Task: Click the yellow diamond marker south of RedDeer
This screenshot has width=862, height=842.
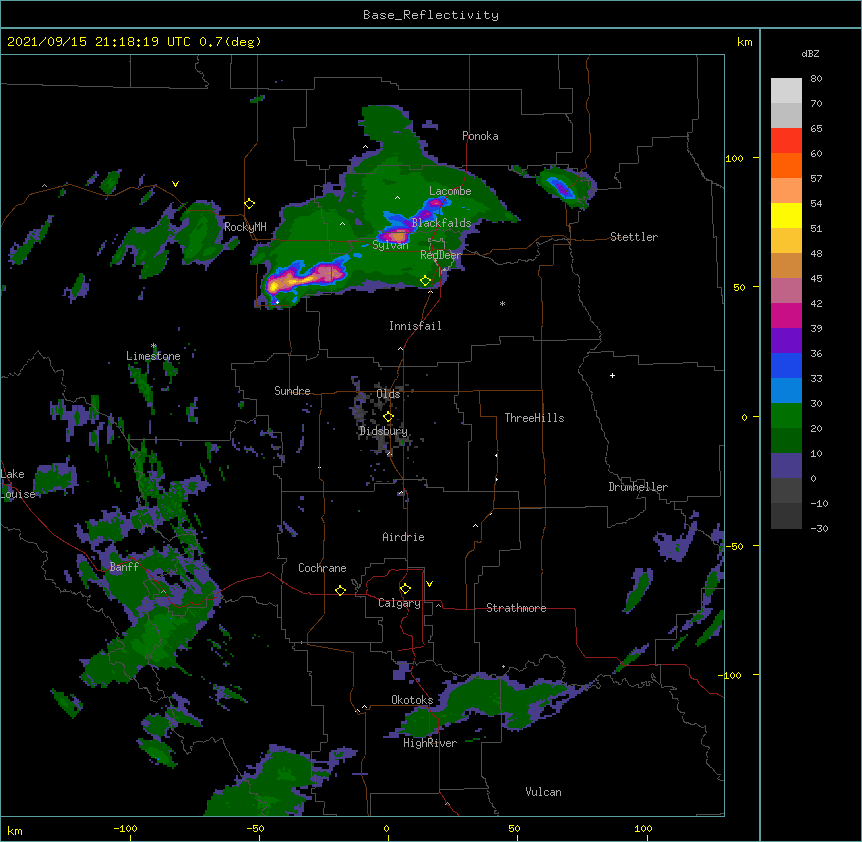Action: [x=426, y=281]
